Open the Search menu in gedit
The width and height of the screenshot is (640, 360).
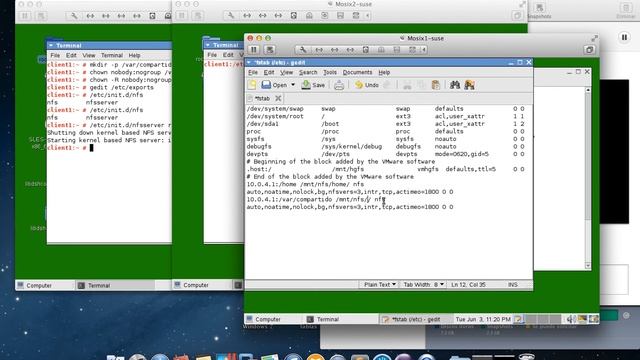308,72
